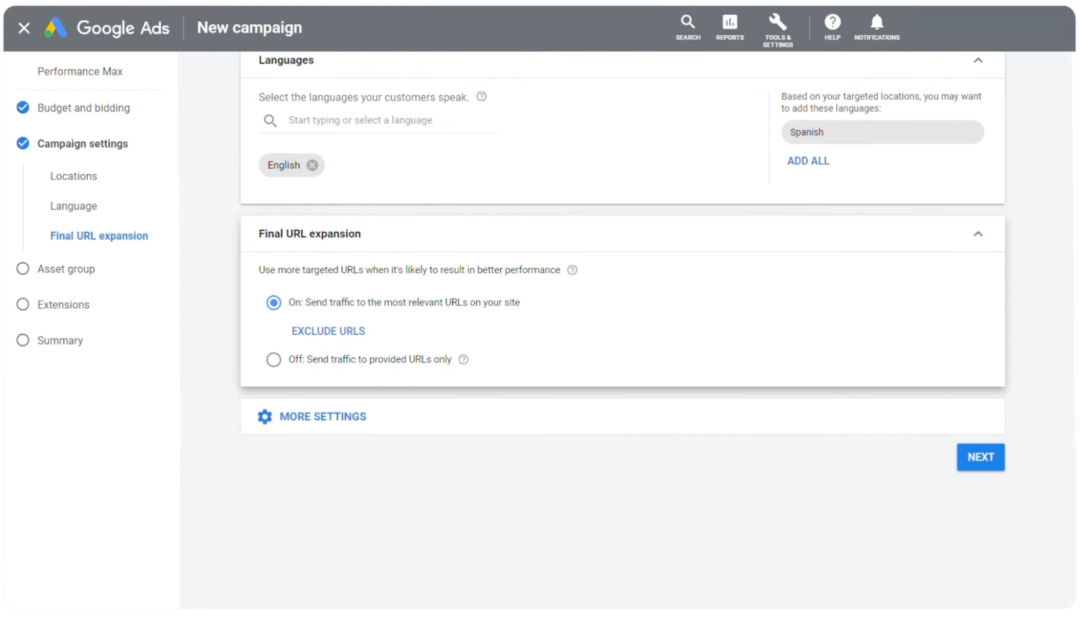
Task: Select Off: Send traffic to provided URLs only
Action: [x=273, y=360]
